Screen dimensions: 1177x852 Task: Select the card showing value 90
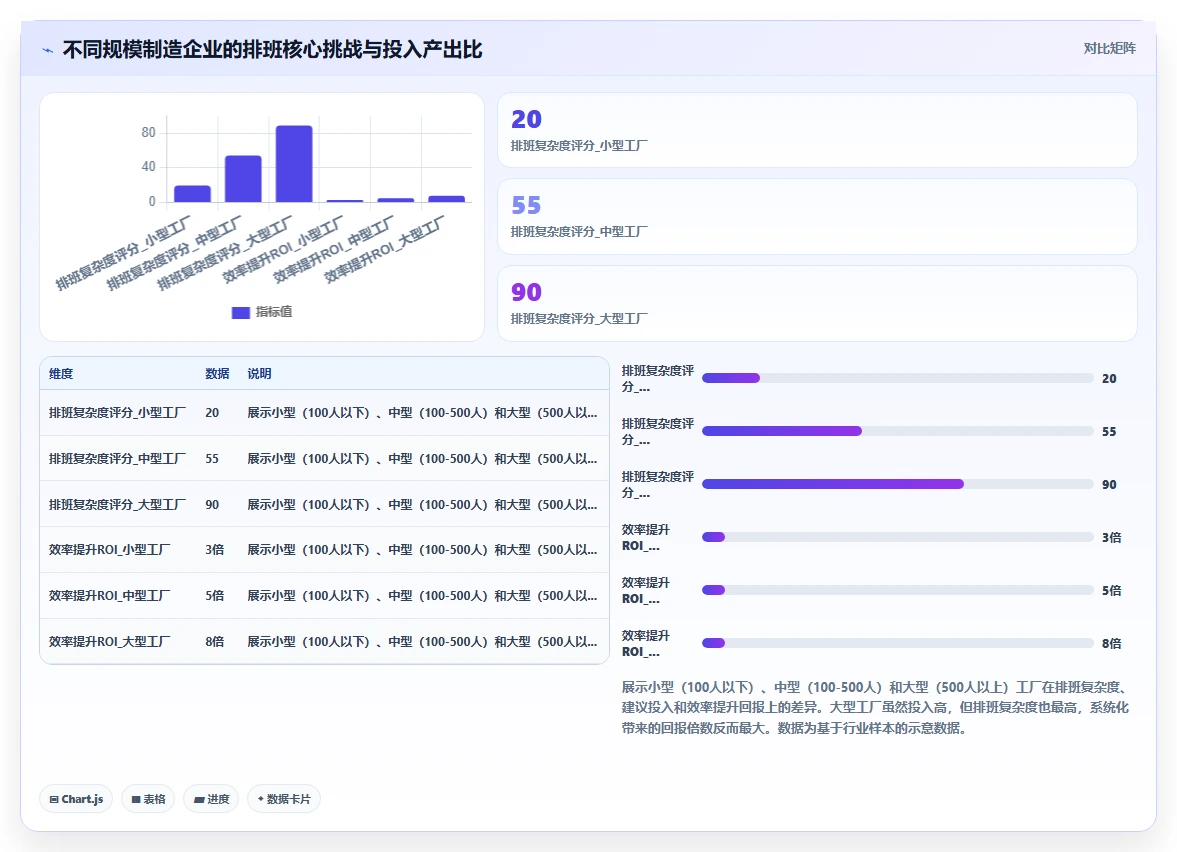tap(817, 303)
